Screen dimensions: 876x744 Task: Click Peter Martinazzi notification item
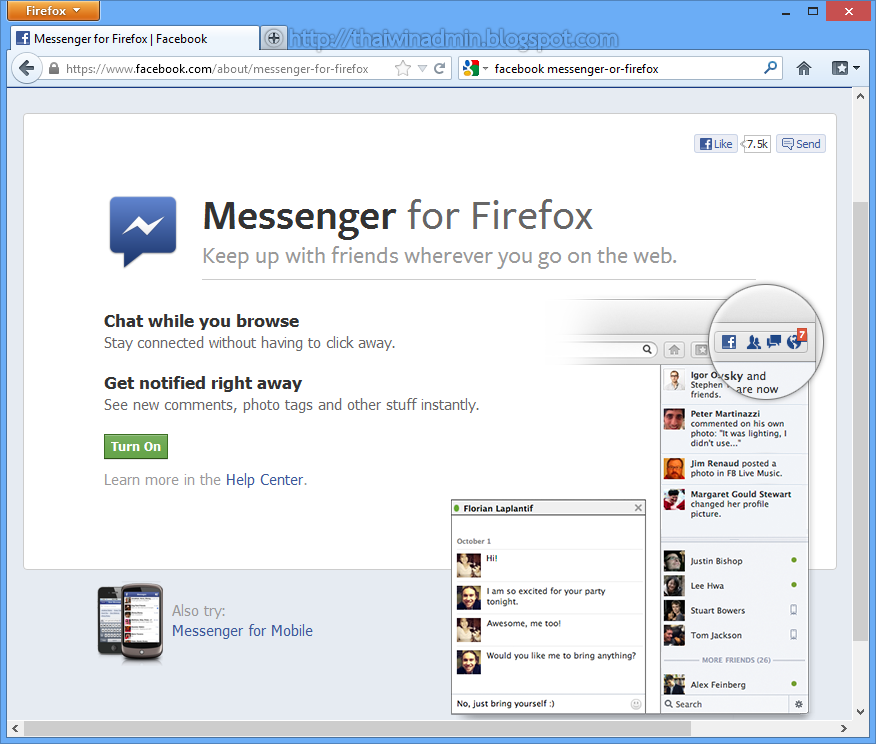pyautogui.click(x=735, y=428)
